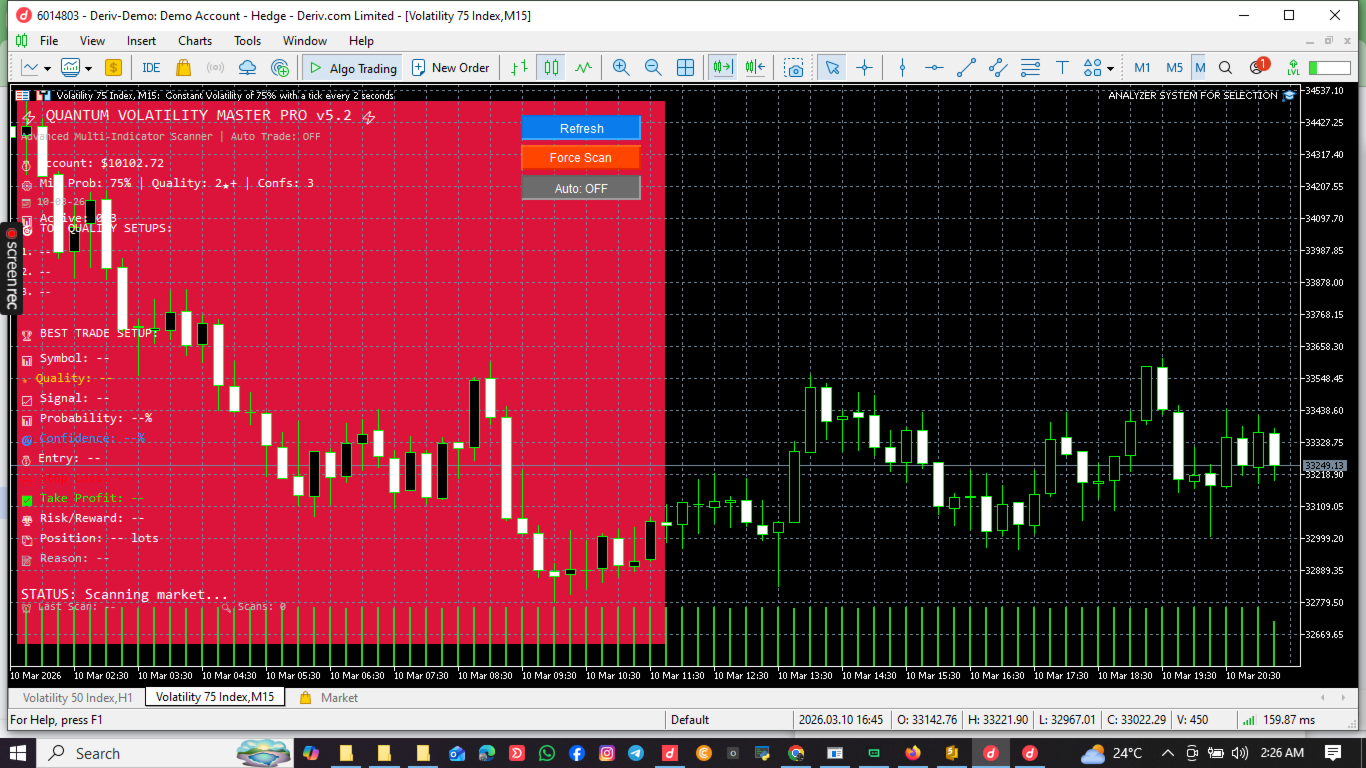
Task: Click the tile windows grid icon
Action: pyautogui.click(x=685, y=68)
